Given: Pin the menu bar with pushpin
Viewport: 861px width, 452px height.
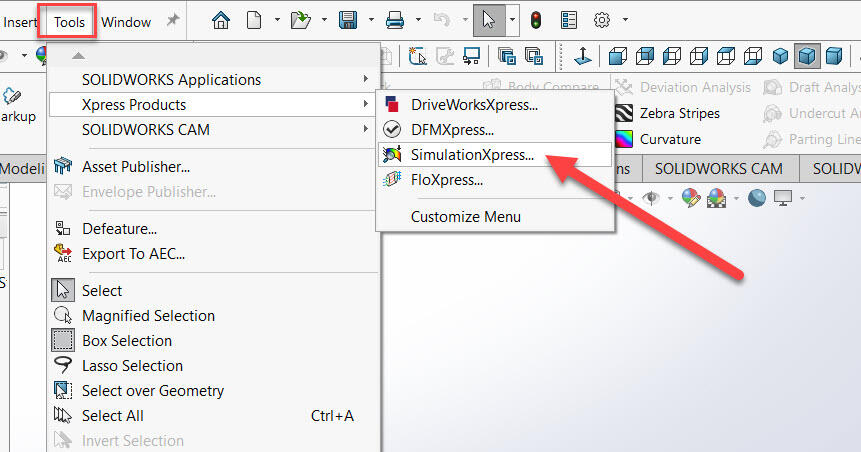Looking at the screenshot, I should point(173,21).
